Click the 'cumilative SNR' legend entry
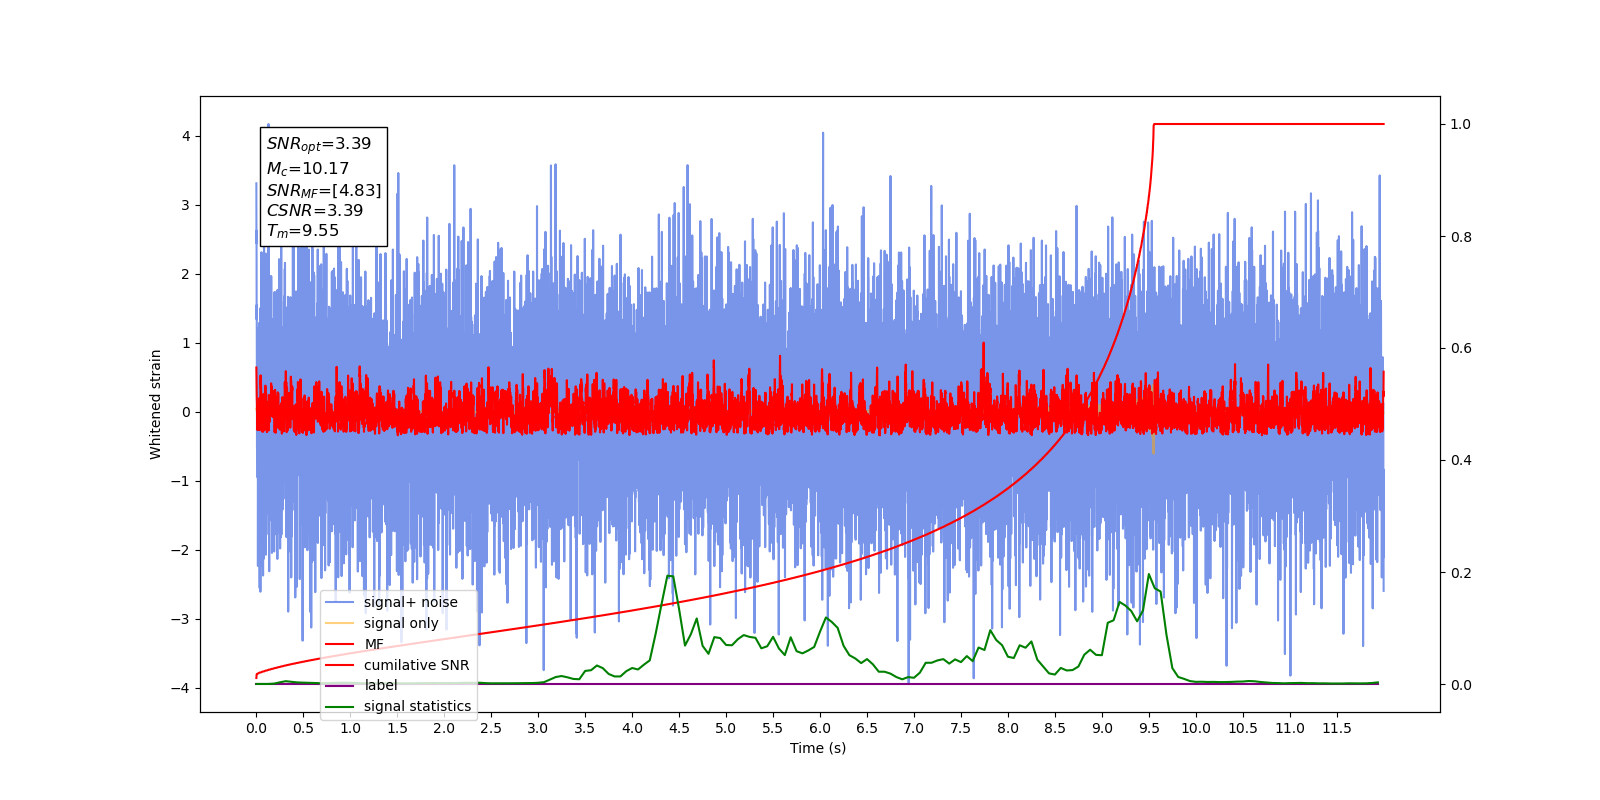 [397, 665]
